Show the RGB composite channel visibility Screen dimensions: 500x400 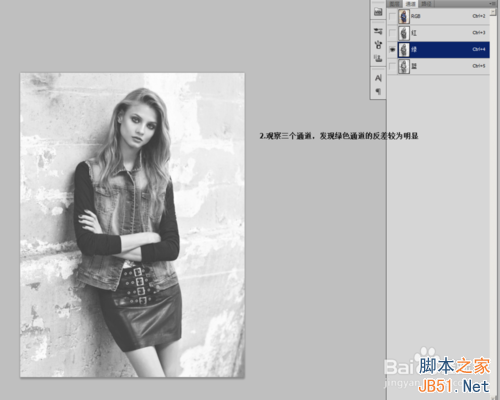392,16
